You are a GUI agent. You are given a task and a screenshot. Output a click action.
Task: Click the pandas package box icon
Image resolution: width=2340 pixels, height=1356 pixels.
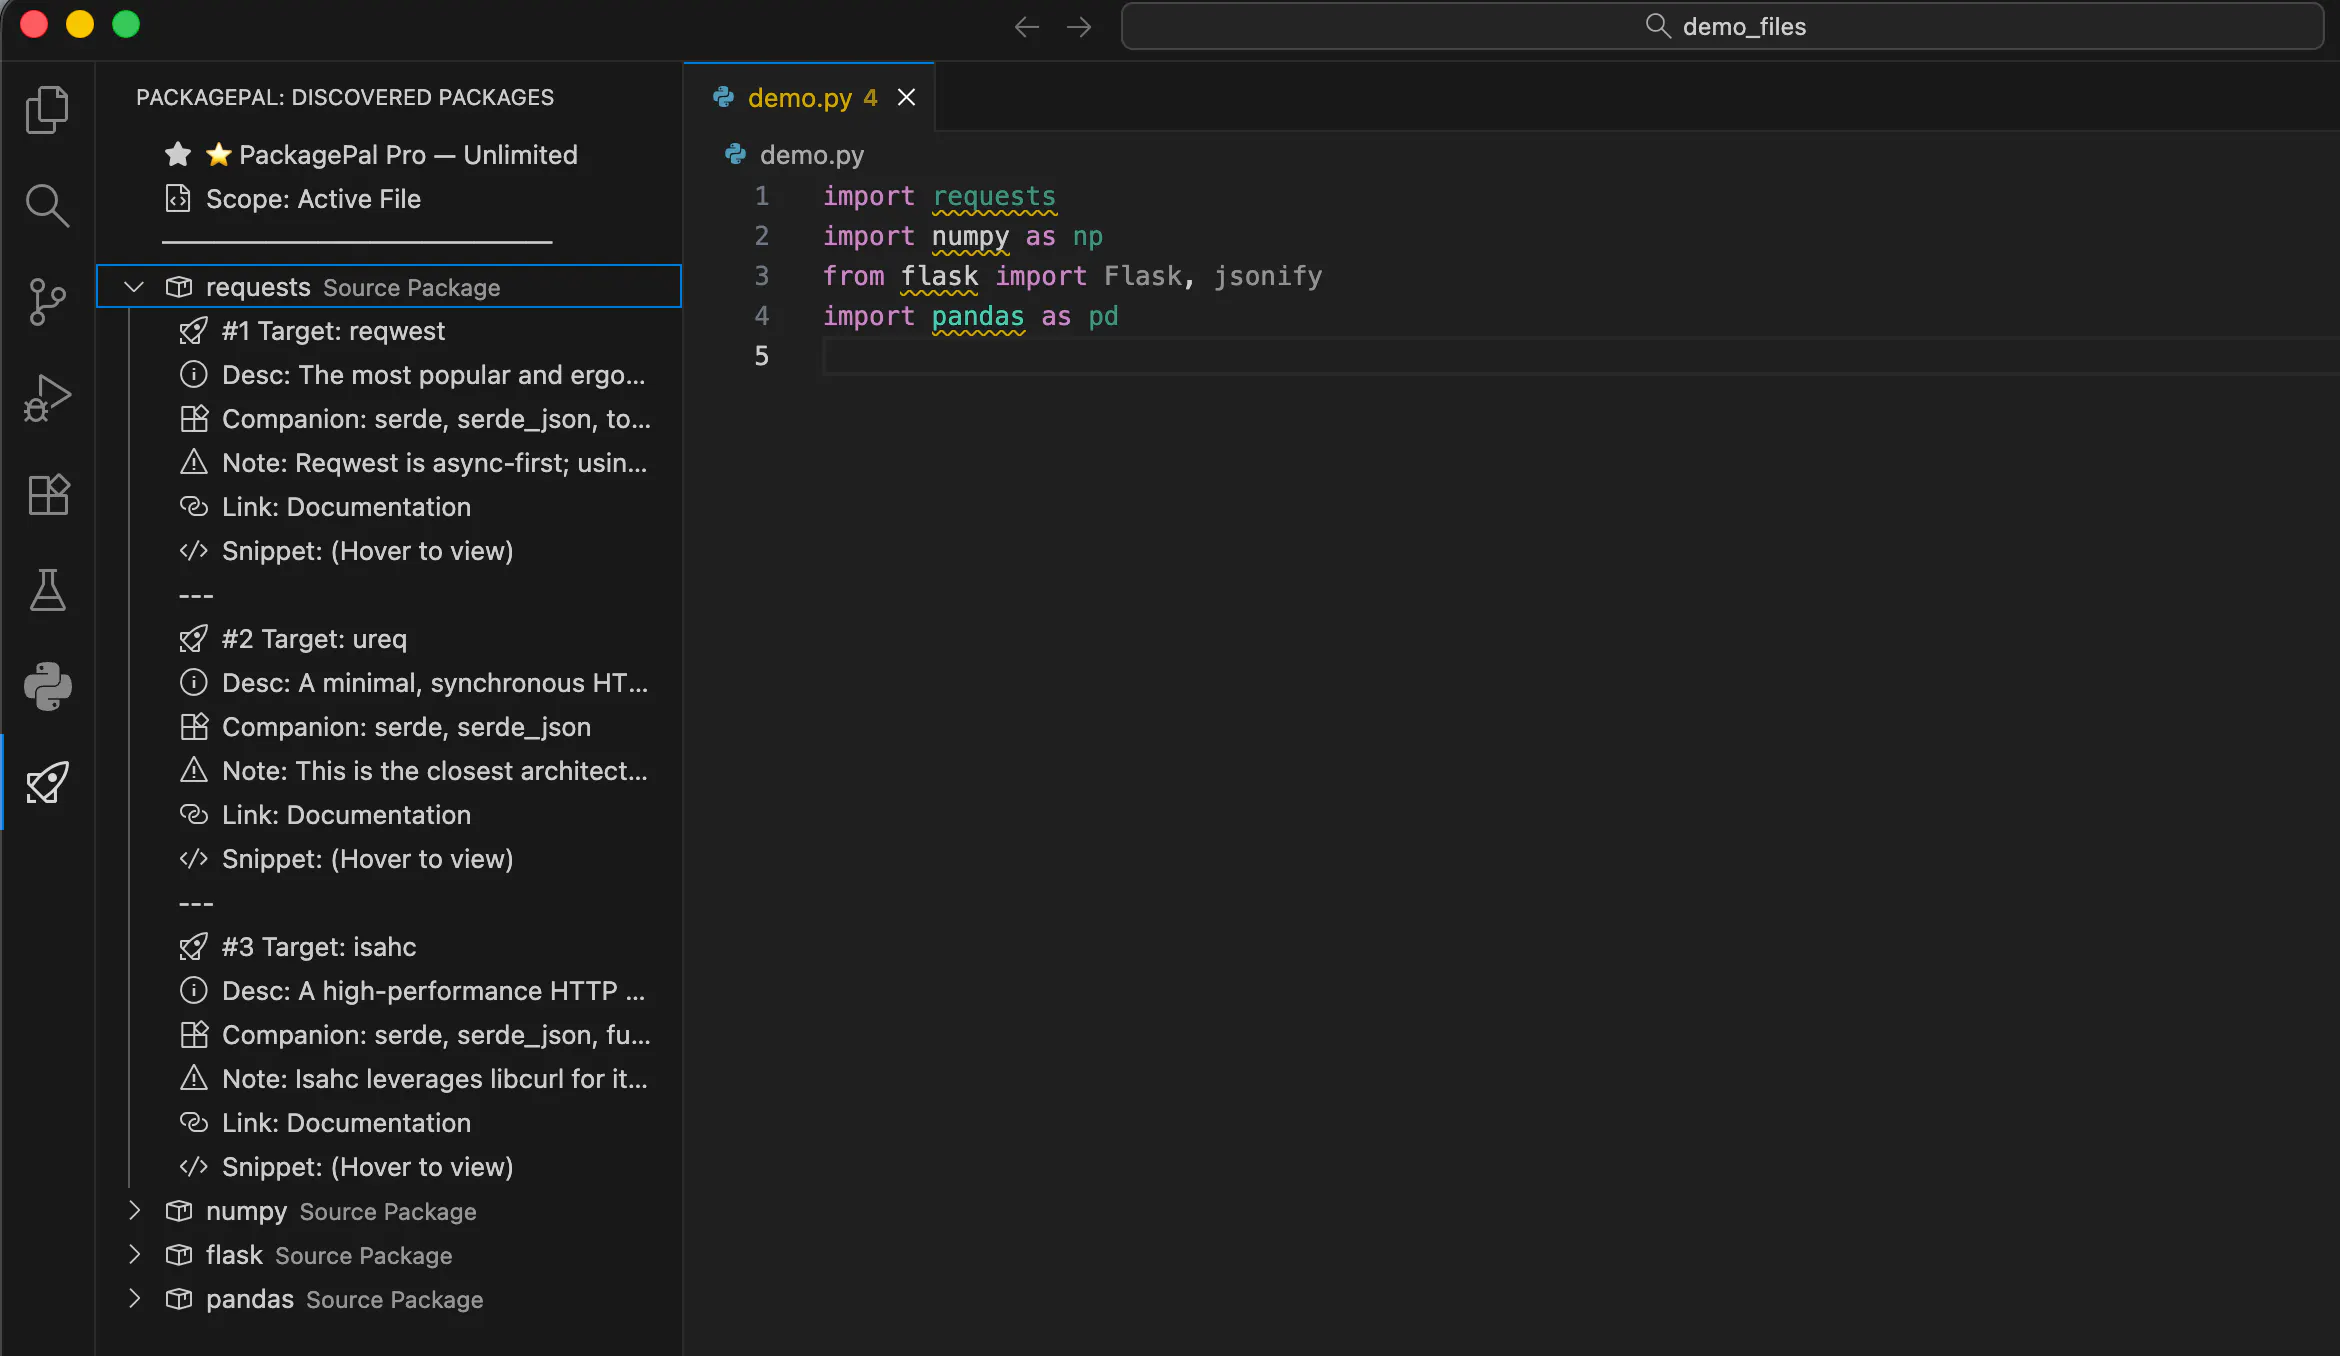178,1299
